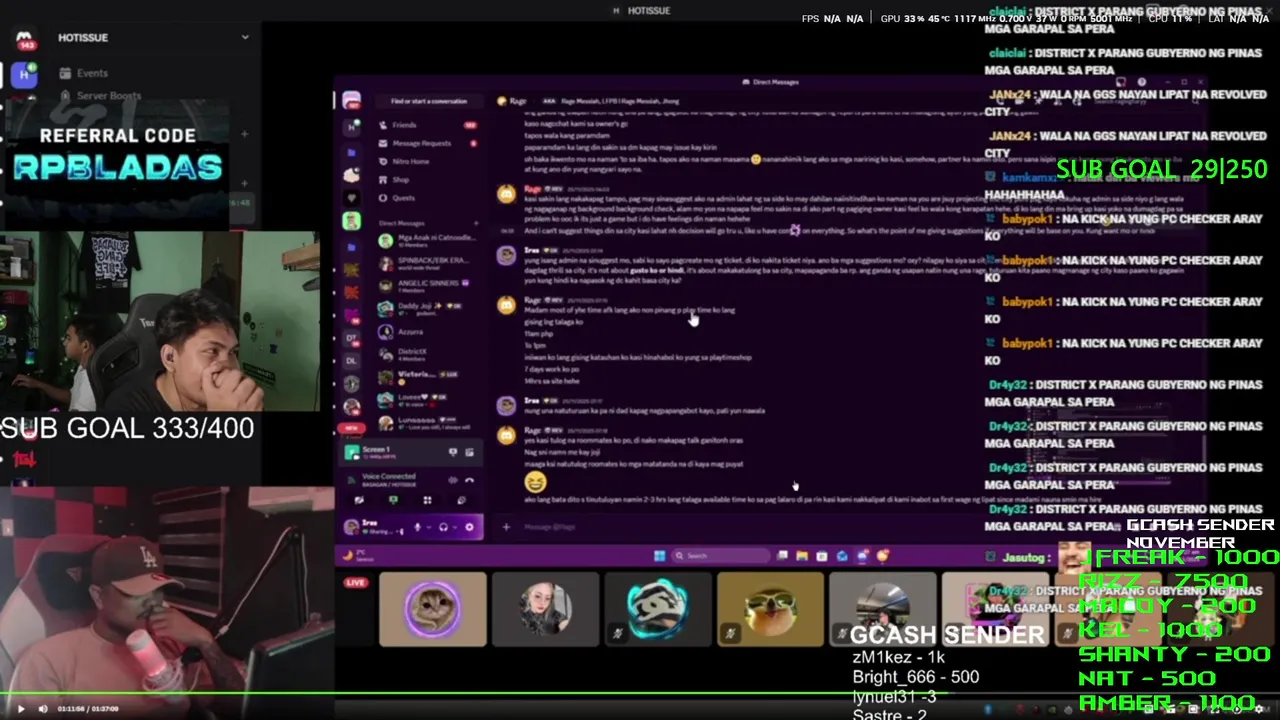The image size is (1280, 720).
Task: Open Discord user settings gear
Action: pos(469,527)
